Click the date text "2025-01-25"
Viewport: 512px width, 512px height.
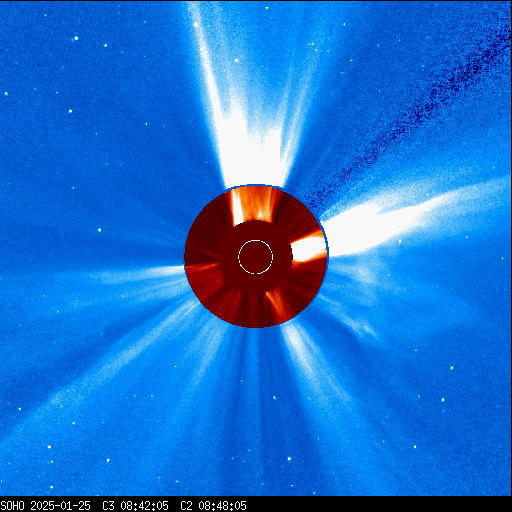[x=60, y=506]
